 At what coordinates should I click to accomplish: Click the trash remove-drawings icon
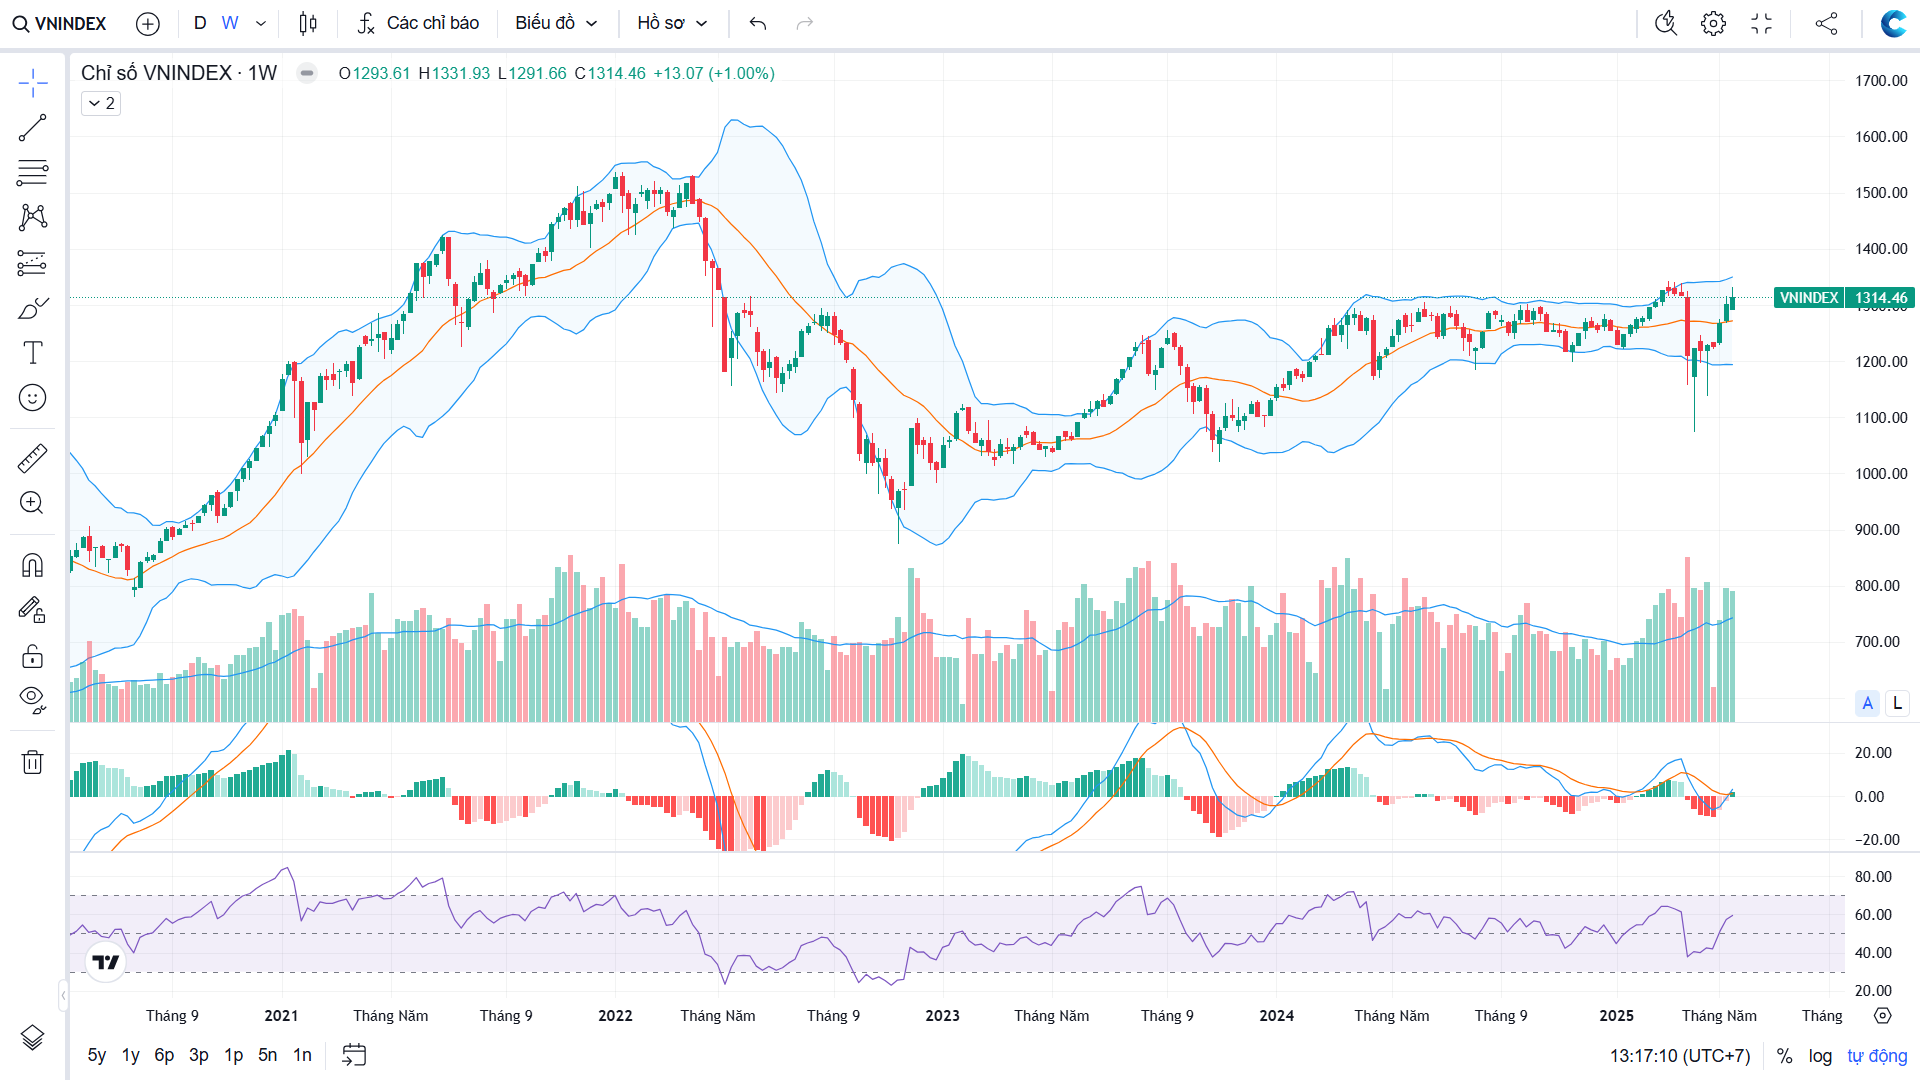click(32, 762)
